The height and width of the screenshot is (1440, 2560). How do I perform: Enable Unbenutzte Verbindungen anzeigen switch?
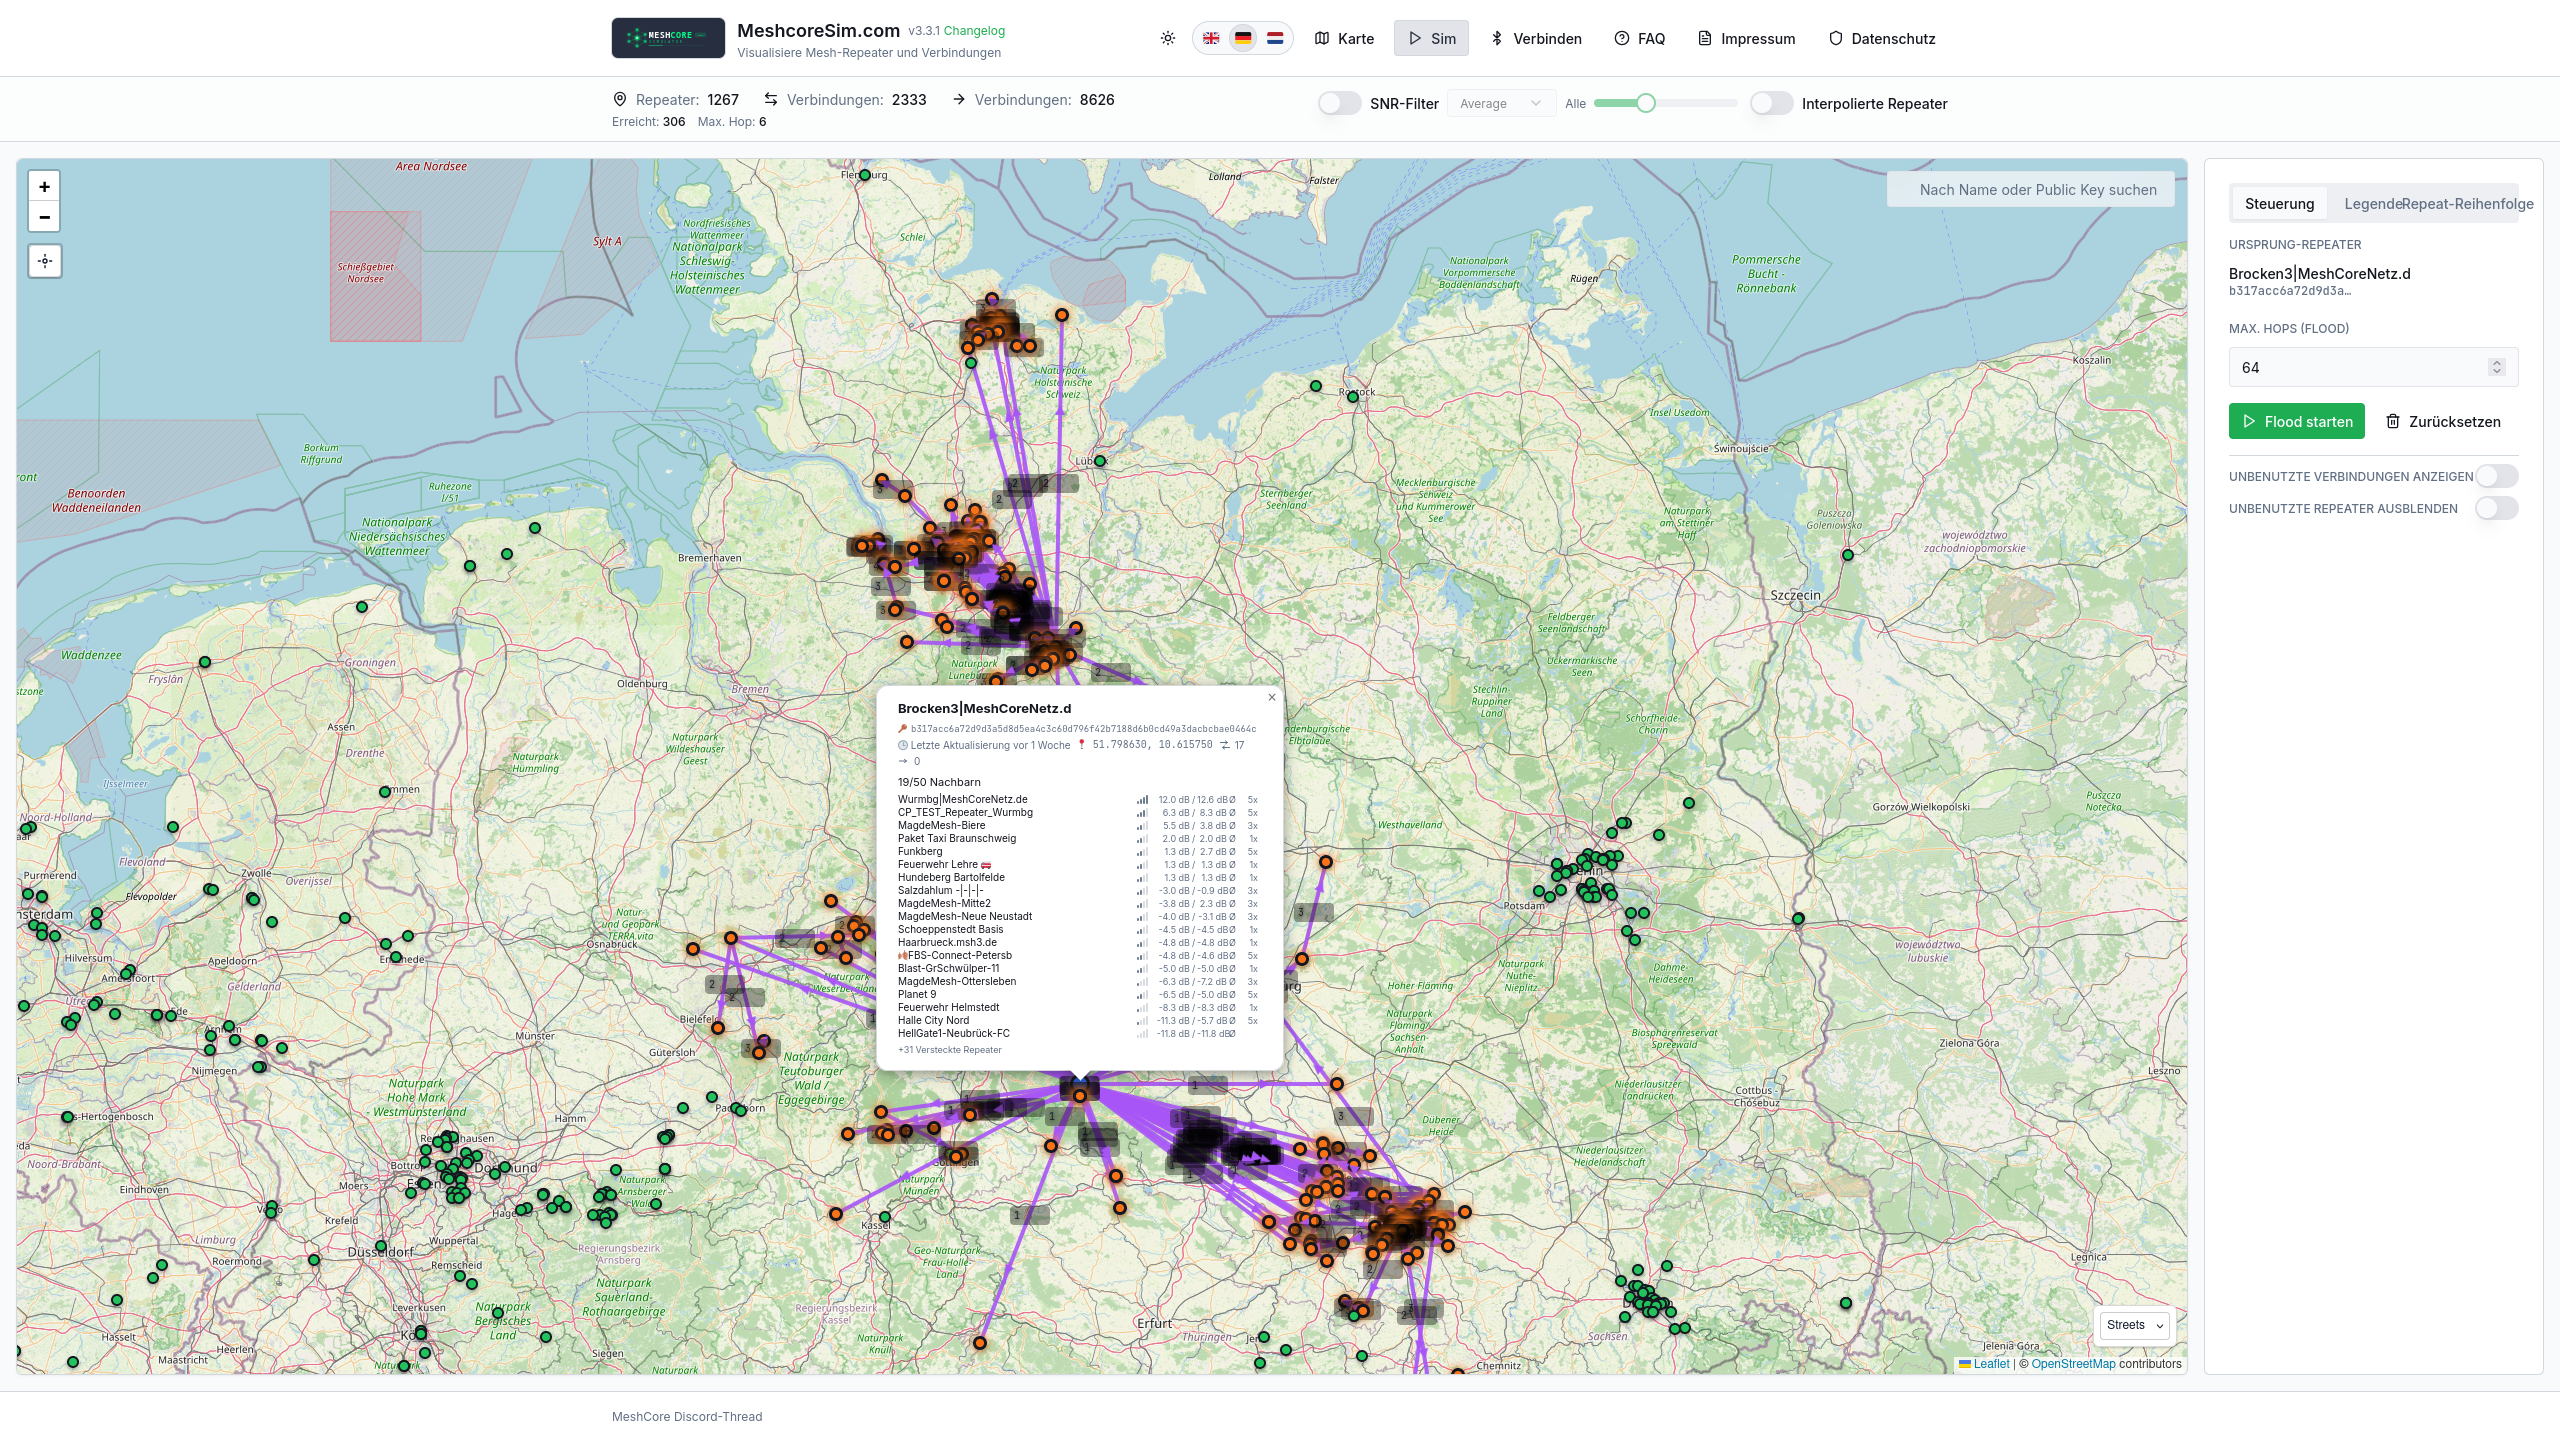pyautogui.click(x=2496, y=477)
